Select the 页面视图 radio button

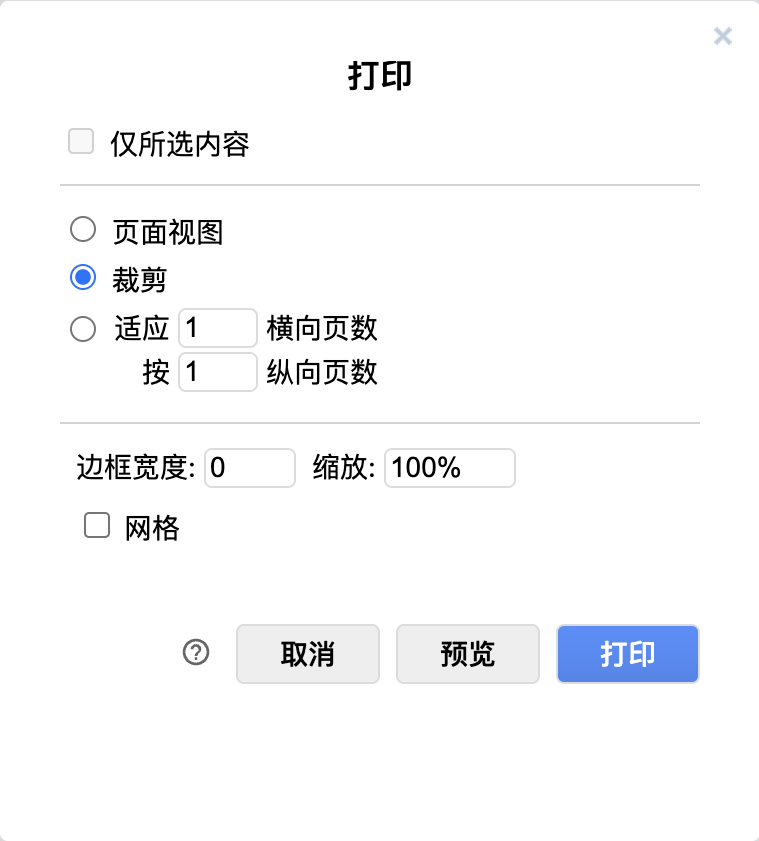click(x=83, y=231)
